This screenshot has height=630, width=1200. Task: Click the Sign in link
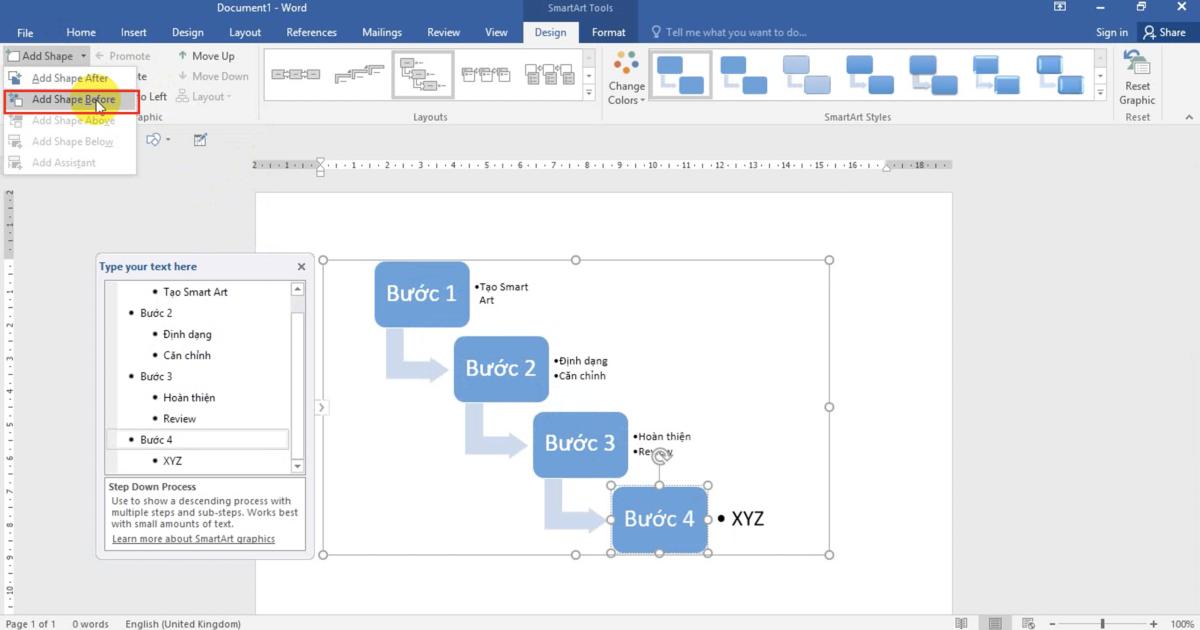(x=1112, y=32)
